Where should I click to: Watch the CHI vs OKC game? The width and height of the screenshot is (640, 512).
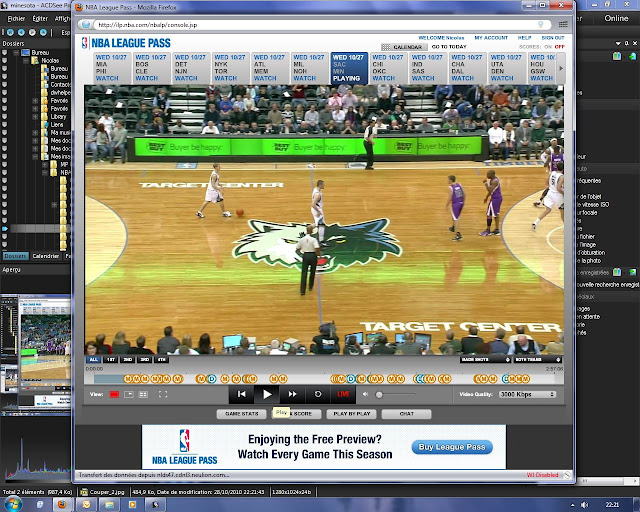[387, 68]
